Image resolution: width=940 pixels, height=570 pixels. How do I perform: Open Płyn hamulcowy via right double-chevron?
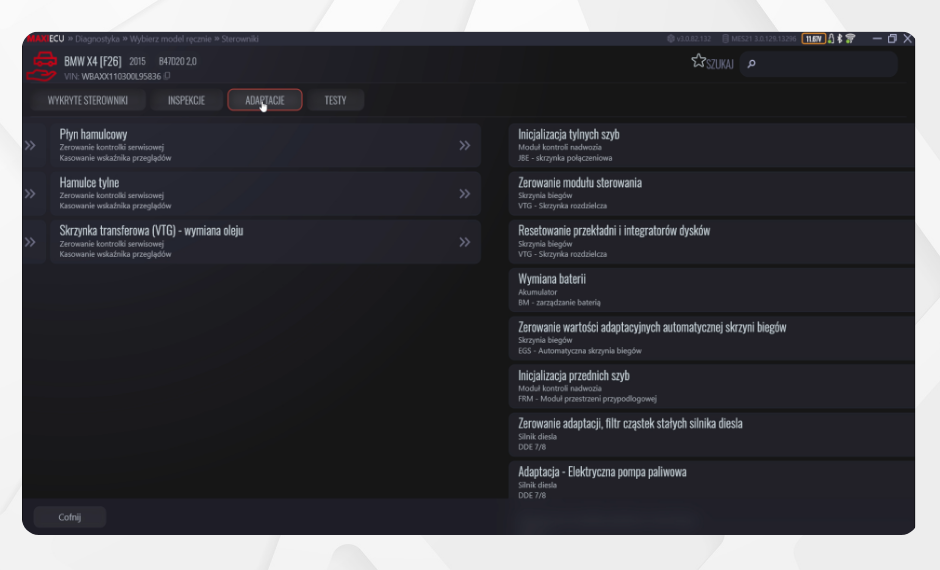pyautogui.click(x=465, y=146)
